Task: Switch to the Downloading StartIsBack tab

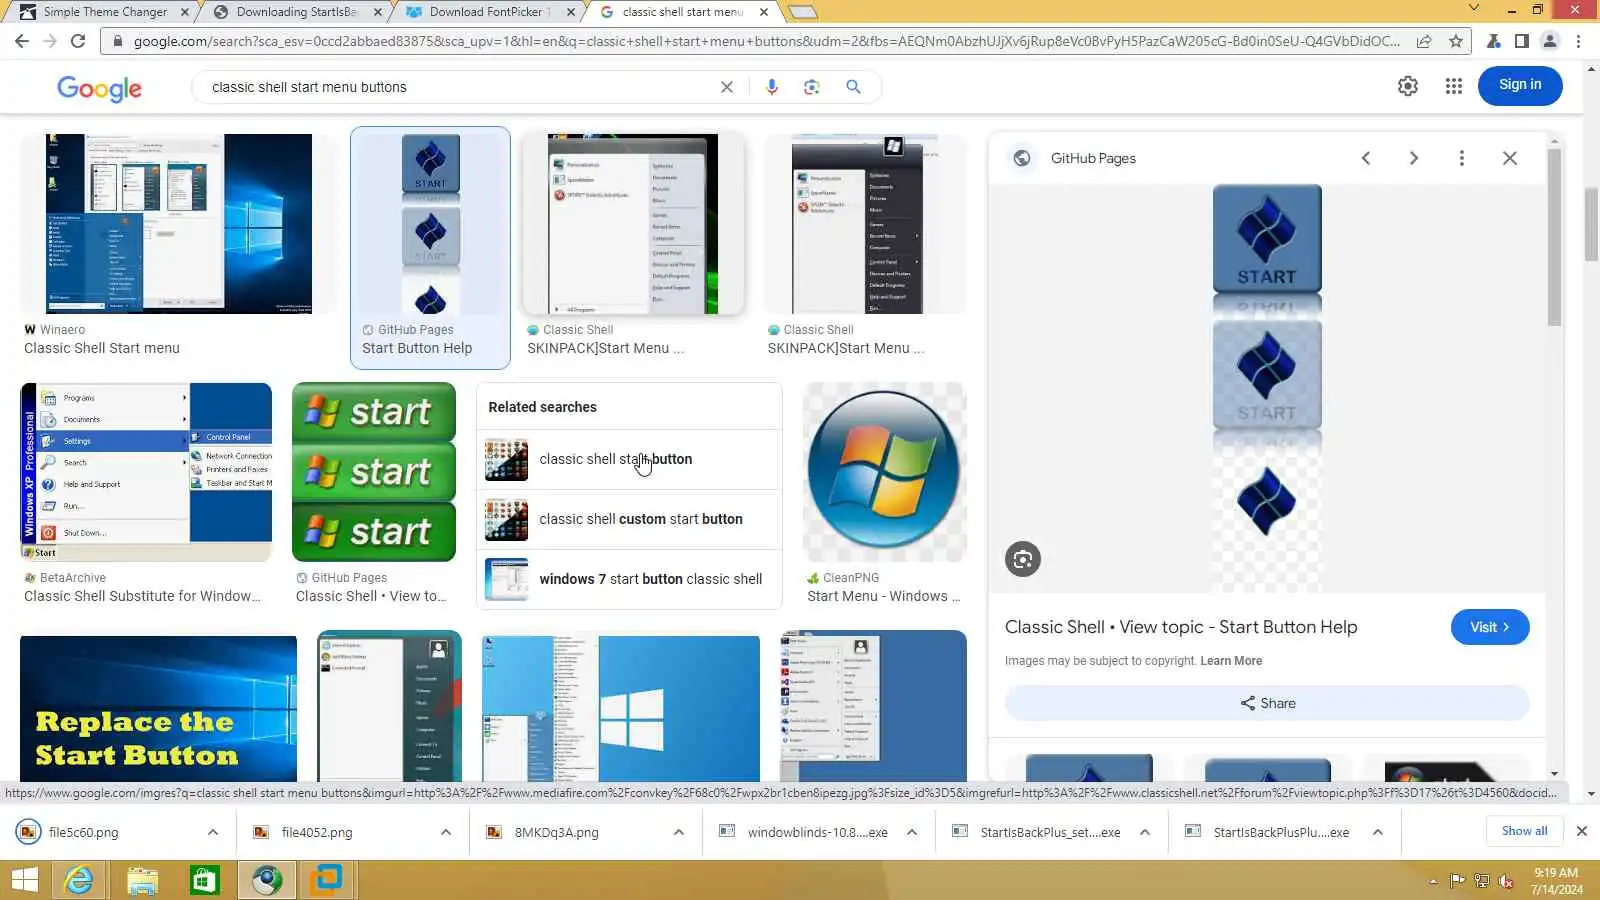Action: pyautogui.click(x=297, y=12)
